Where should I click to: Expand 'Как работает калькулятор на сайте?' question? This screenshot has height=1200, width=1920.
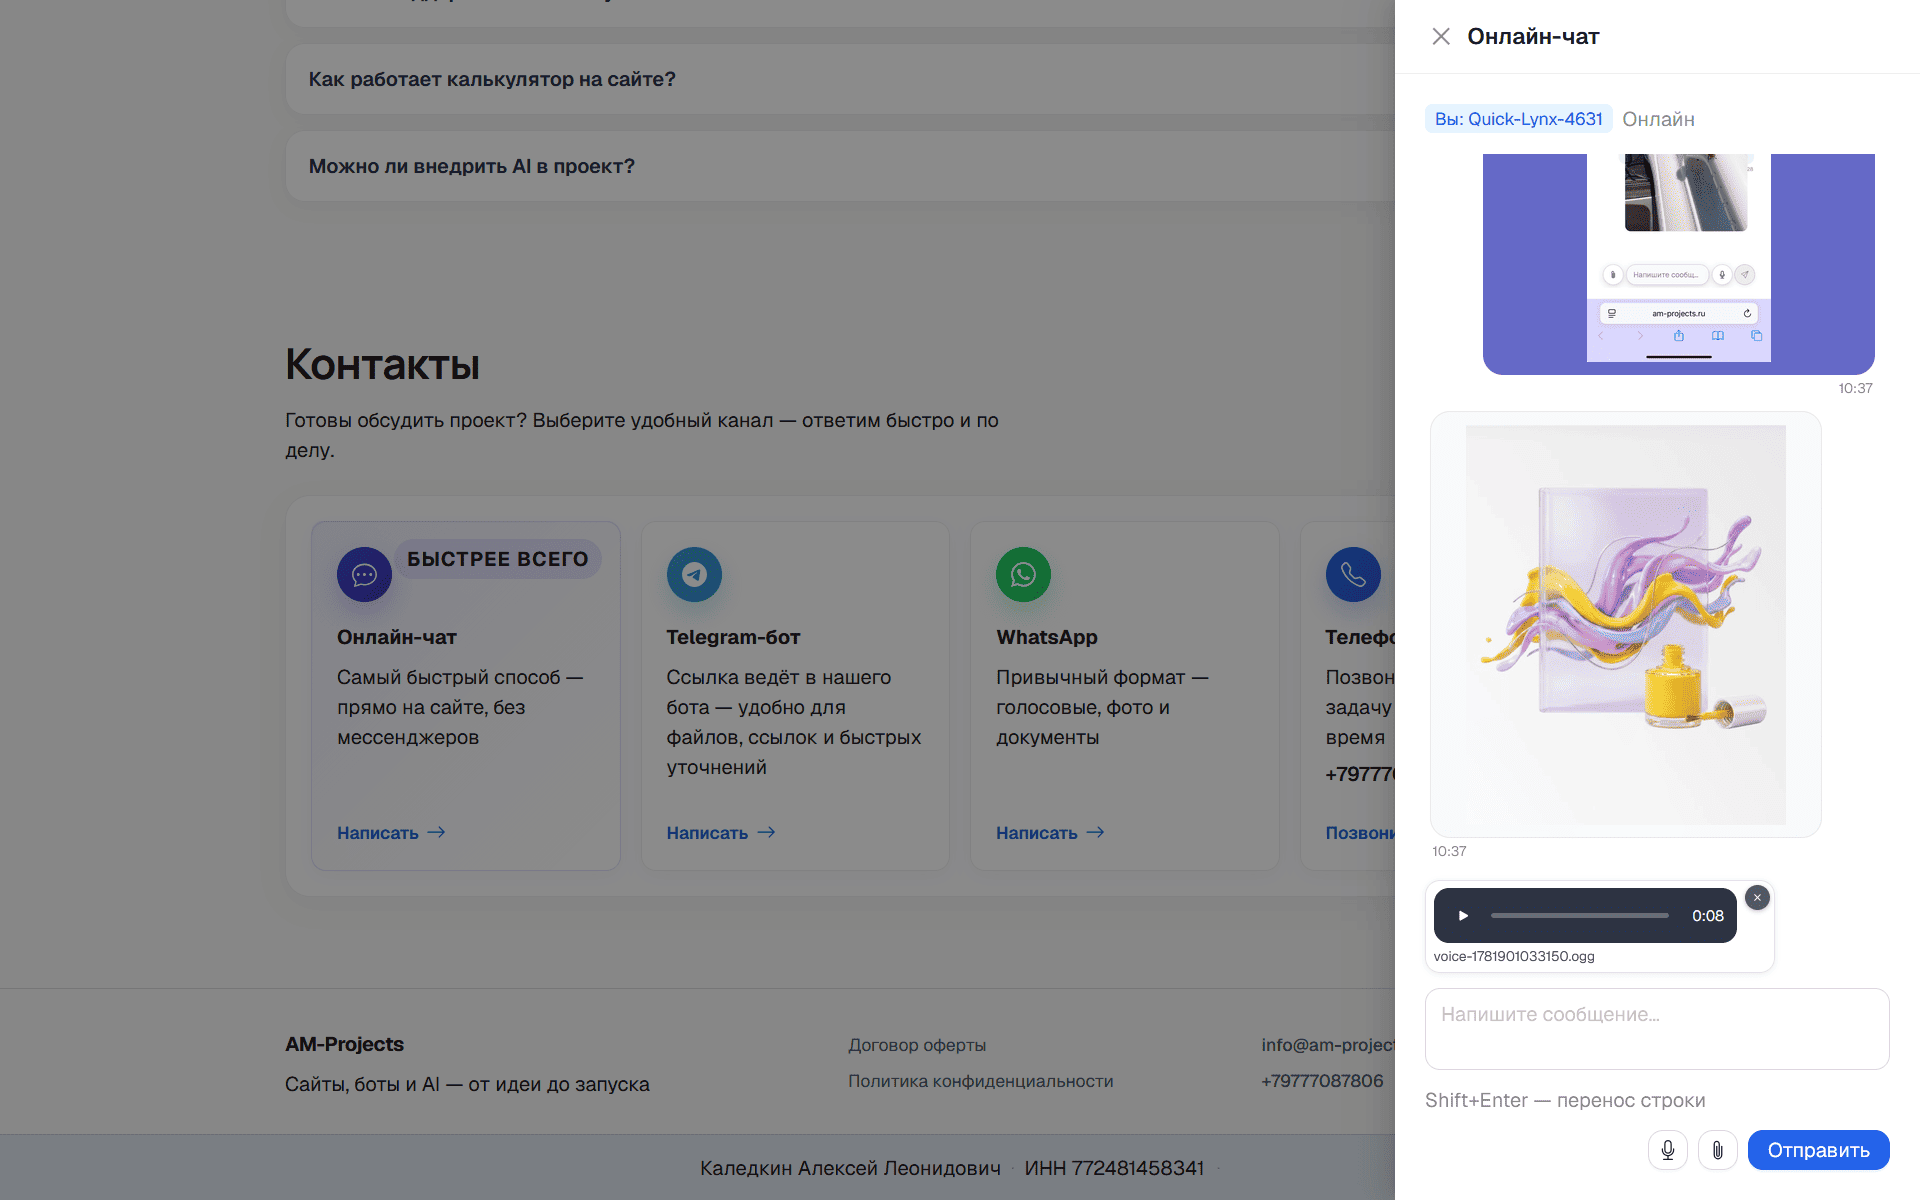pos(840,79)
